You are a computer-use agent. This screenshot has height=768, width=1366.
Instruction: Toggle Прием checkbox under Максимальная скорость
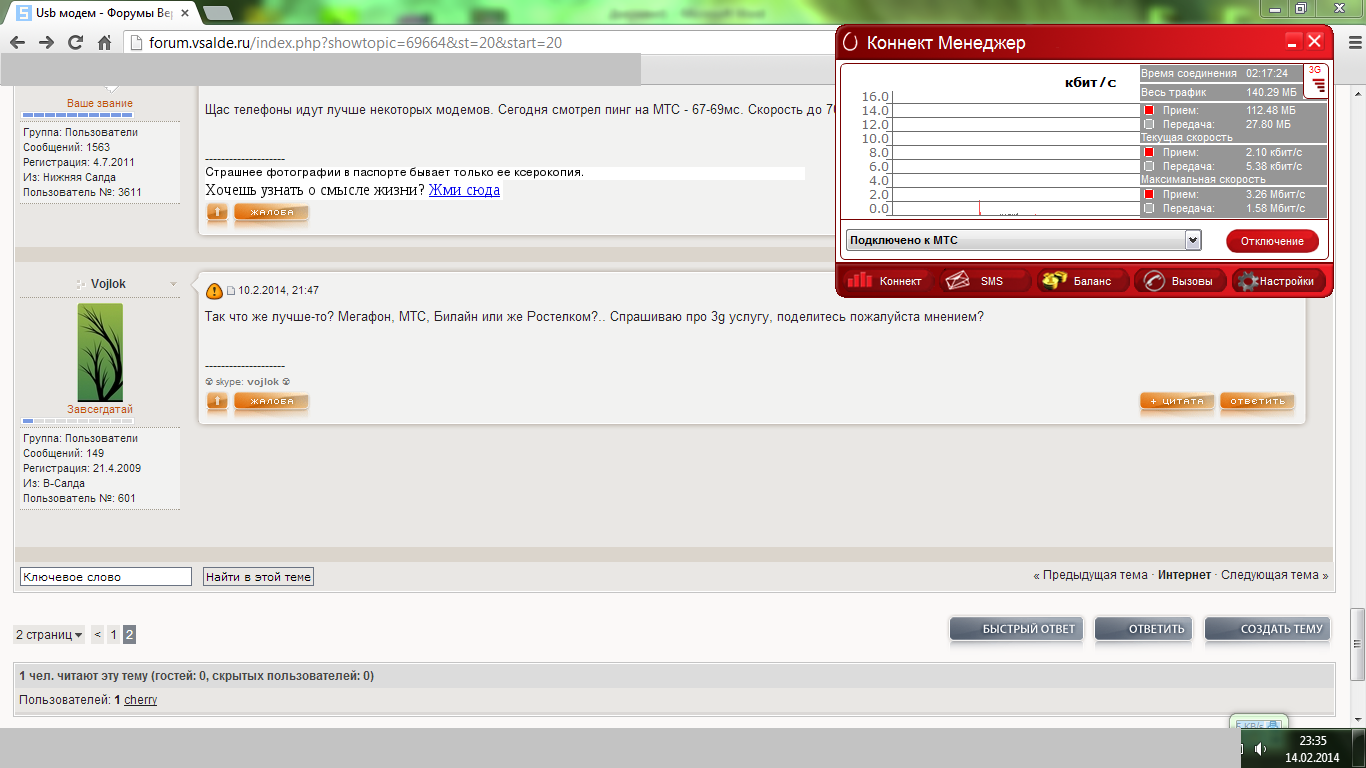click(x=1149, y=194)
